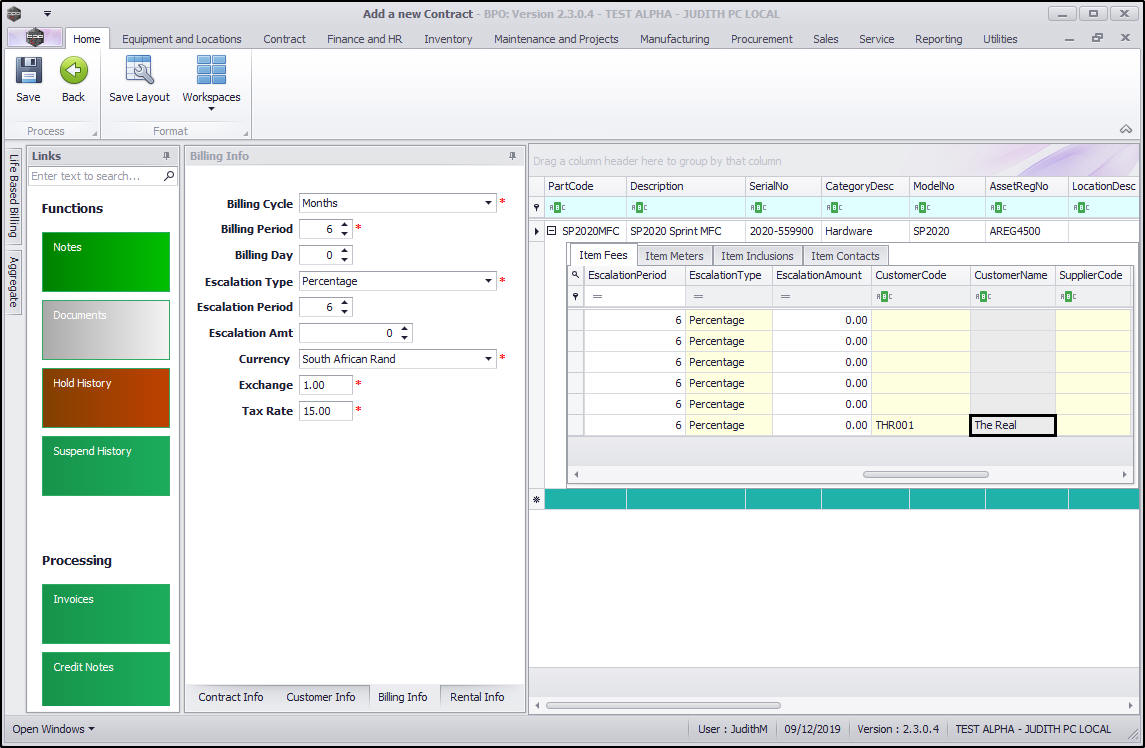This screenshot has width=1145, height=748.
Task: Collapse the ribbon using the chevron icon
Action: [x=1126, y=130]
